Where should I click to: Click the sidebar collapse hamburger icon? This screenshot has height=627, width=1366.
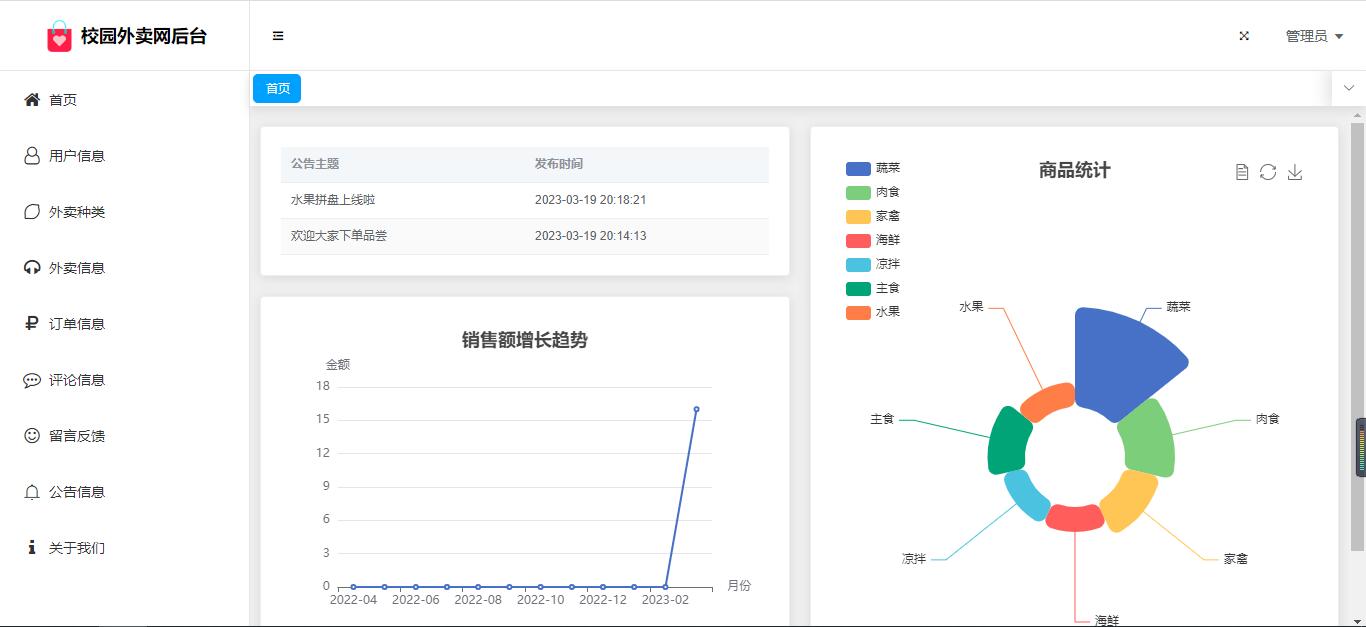pyautogui.click(x=278, y=36)
